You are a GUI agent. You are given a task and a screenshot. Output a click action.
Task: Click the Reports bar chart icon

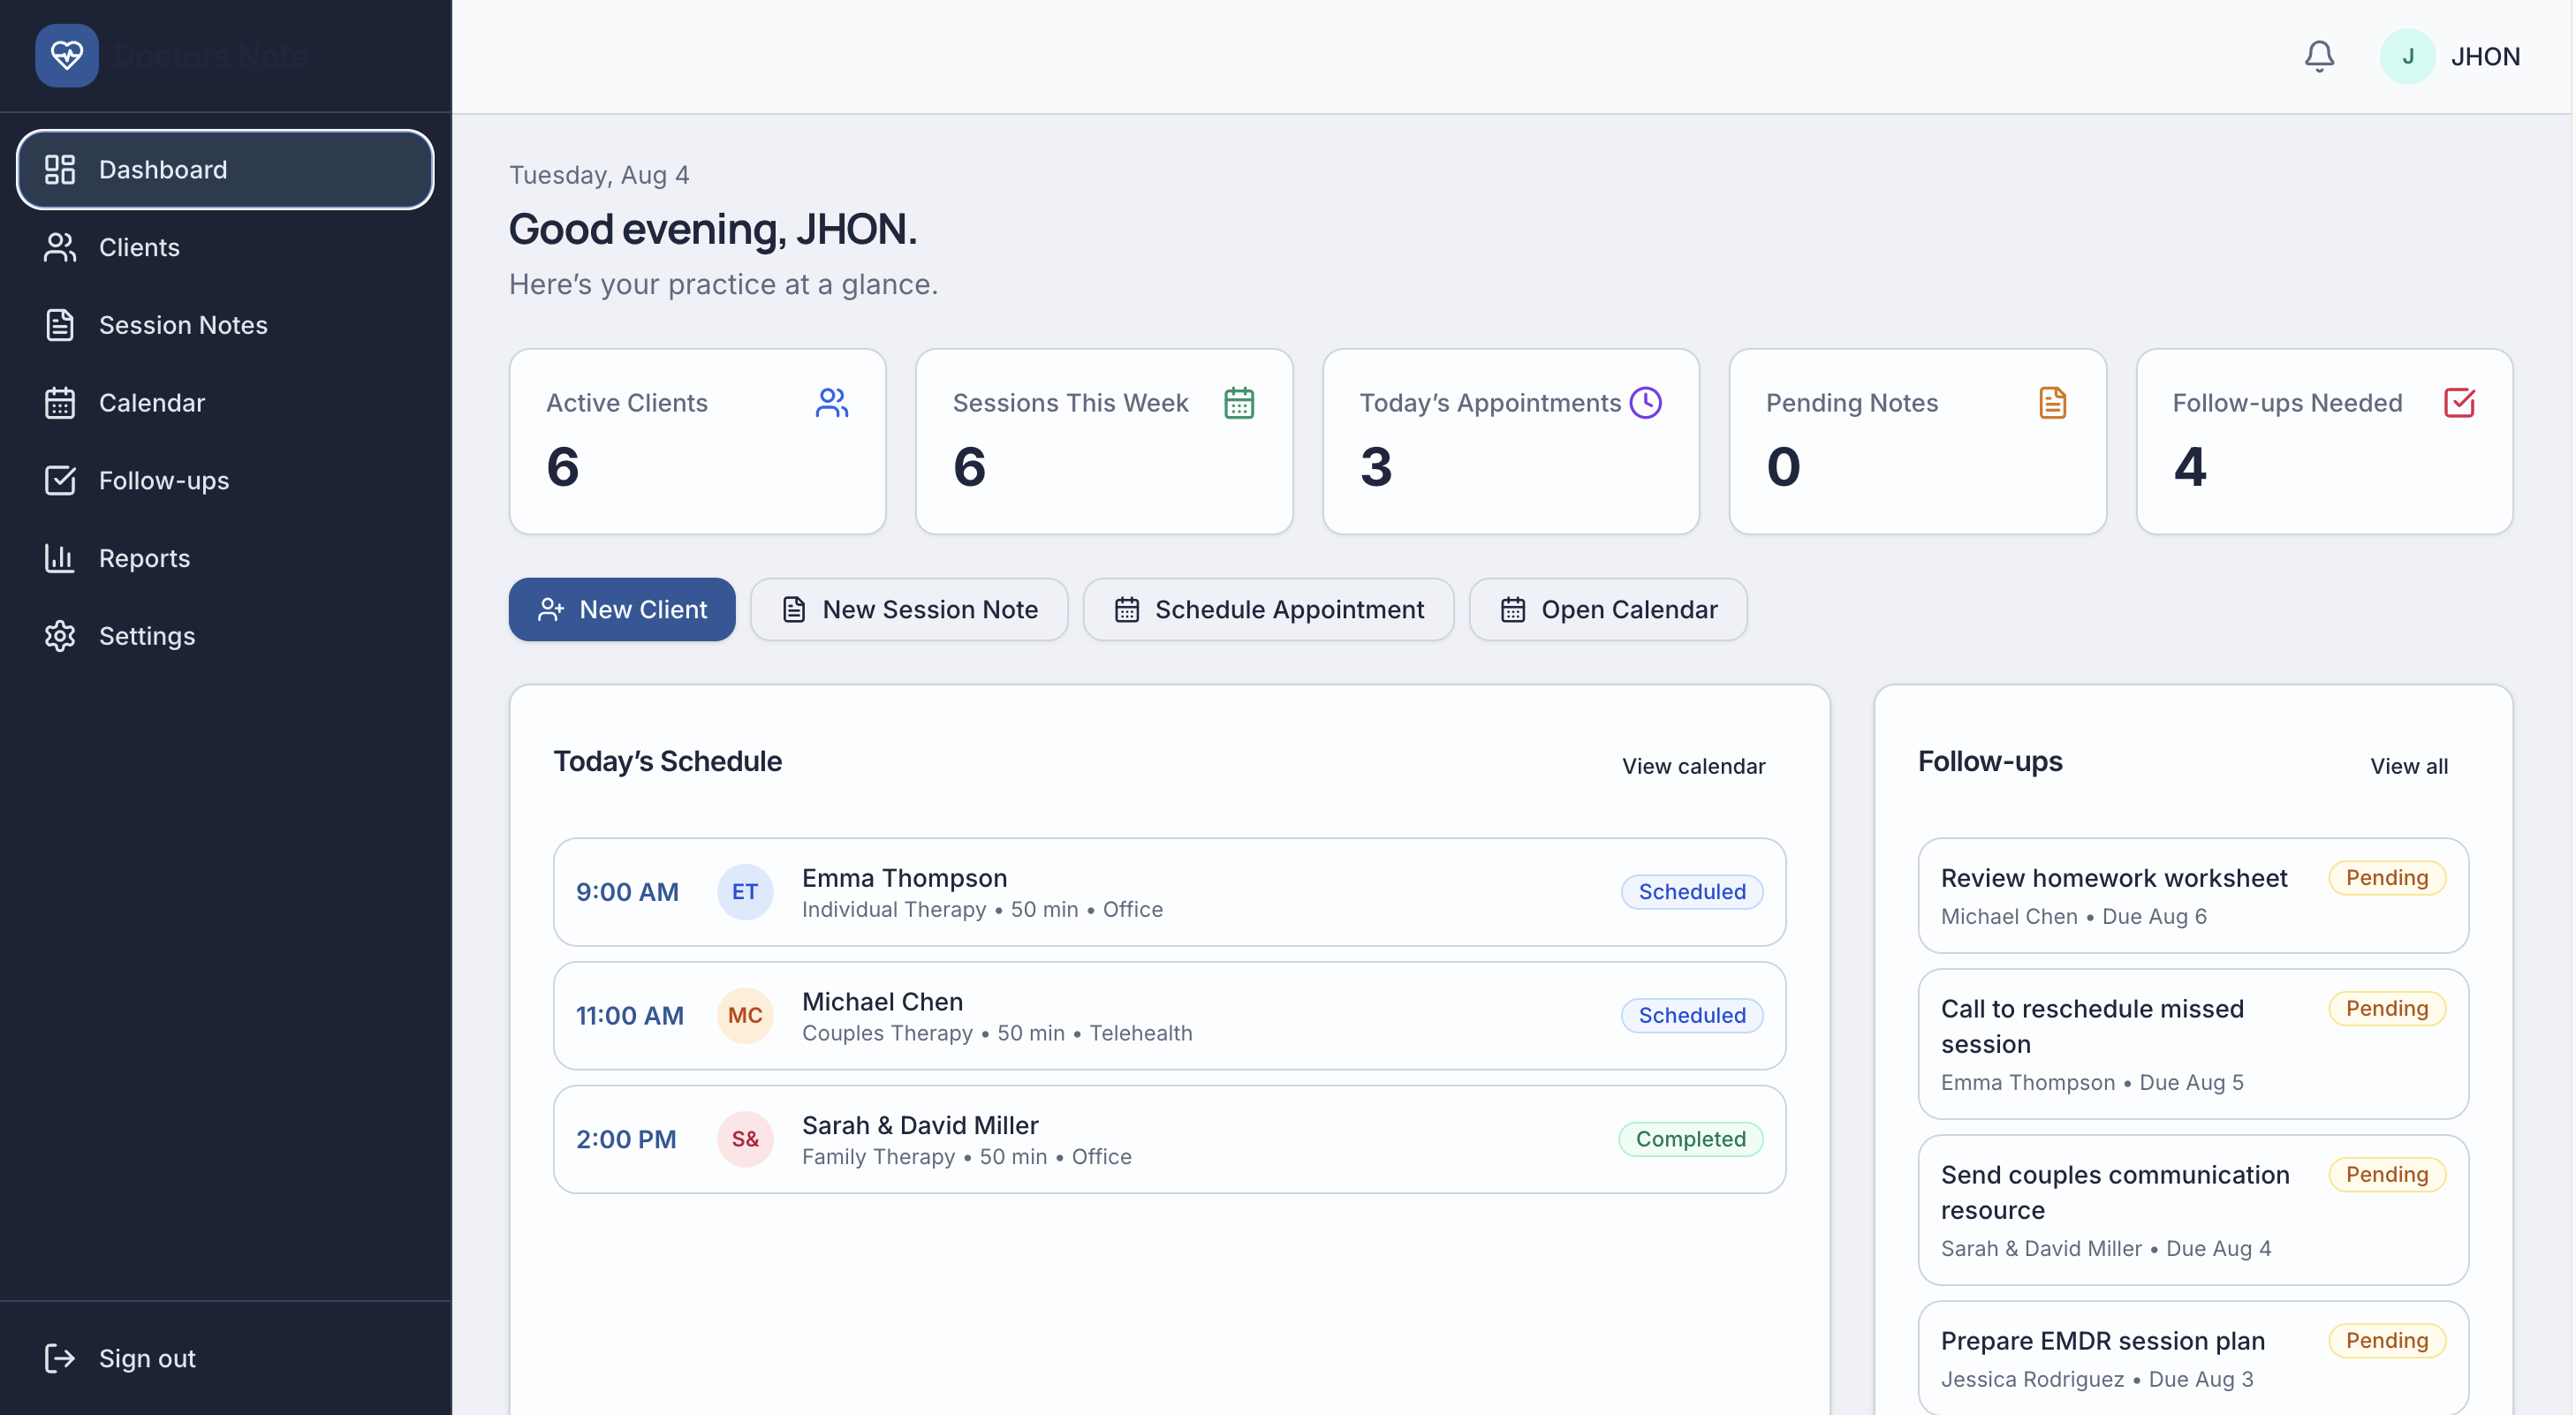coord(60,557)
